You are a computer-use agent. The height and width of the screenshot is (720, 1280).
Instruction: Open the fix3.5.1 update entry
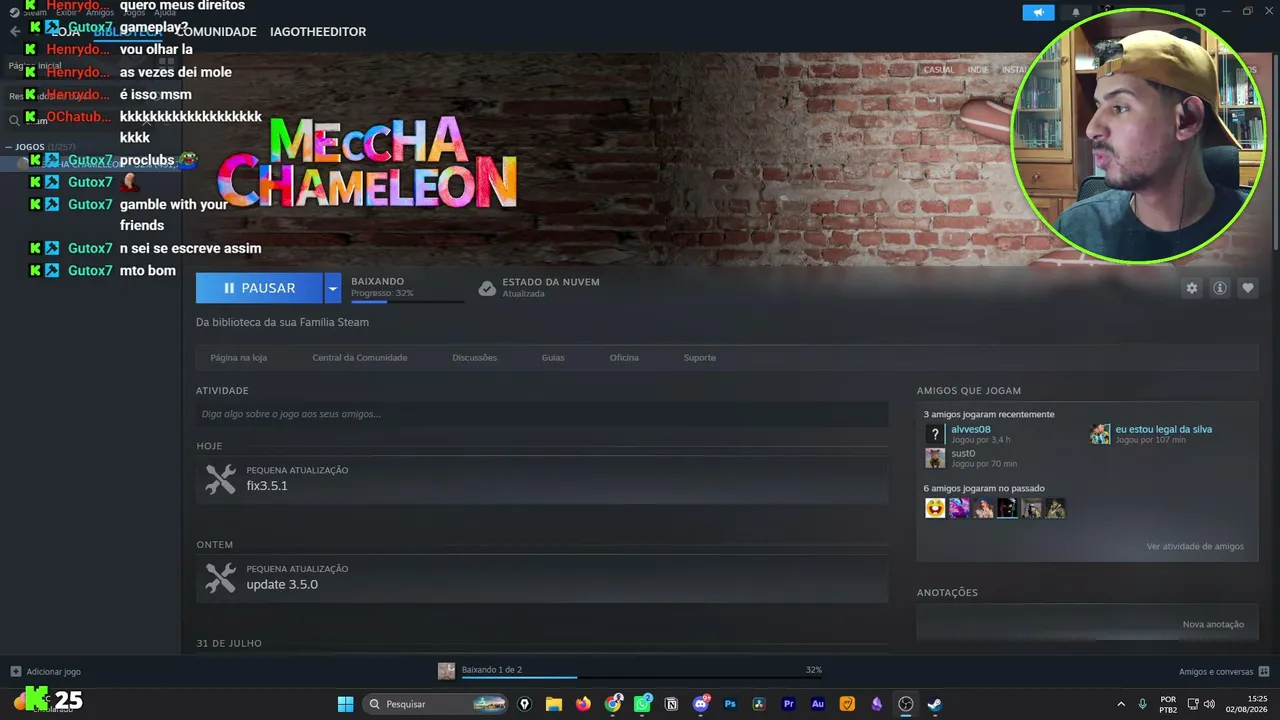click(542, 479)
